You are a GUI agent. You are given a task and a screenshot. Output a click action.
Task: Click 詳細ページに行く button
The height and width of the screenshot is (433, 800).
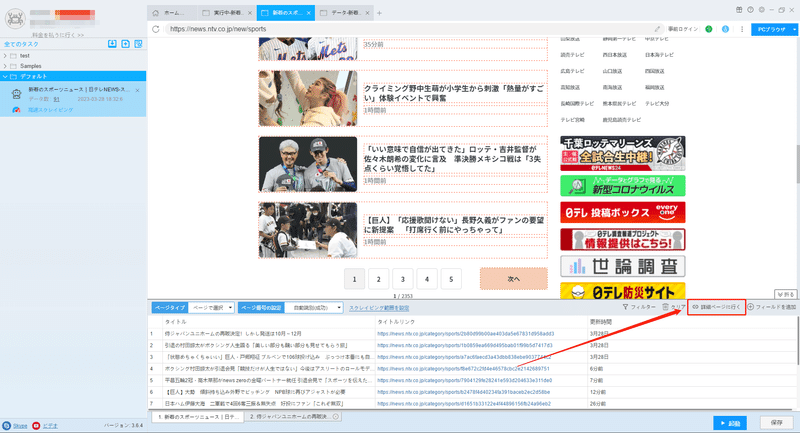coord(716,307)
